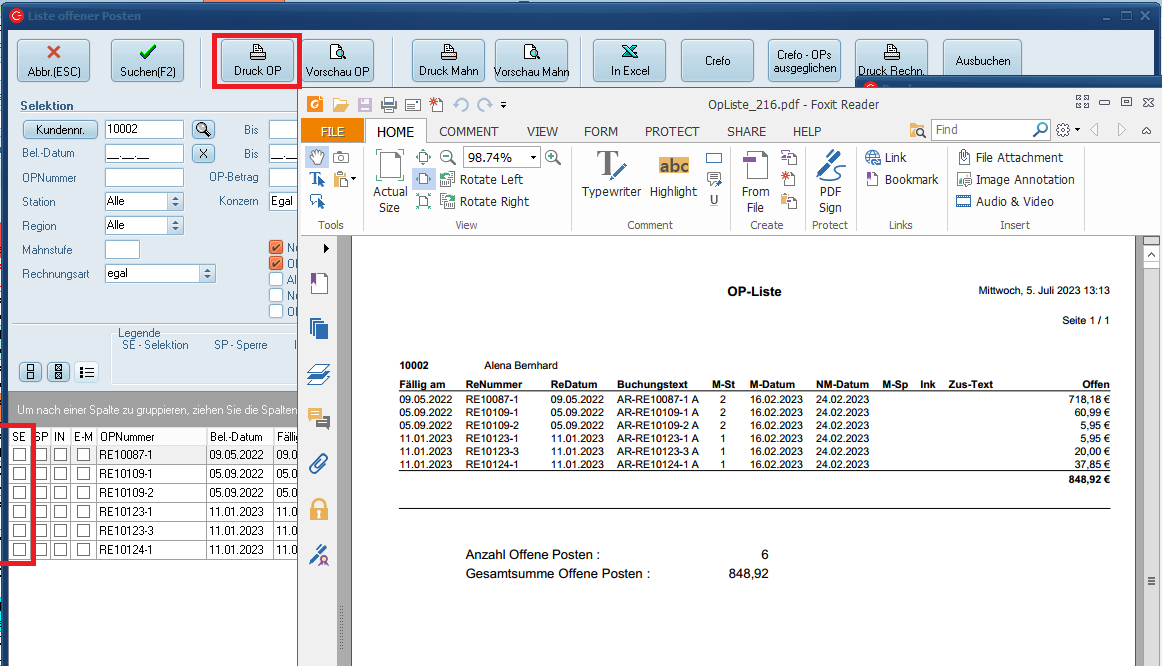Image resolution: width=1162 pixels, height=666 pixels.
Task: Tick SE checkbox for row RE10087-1
Action: (x=20, y=455)
